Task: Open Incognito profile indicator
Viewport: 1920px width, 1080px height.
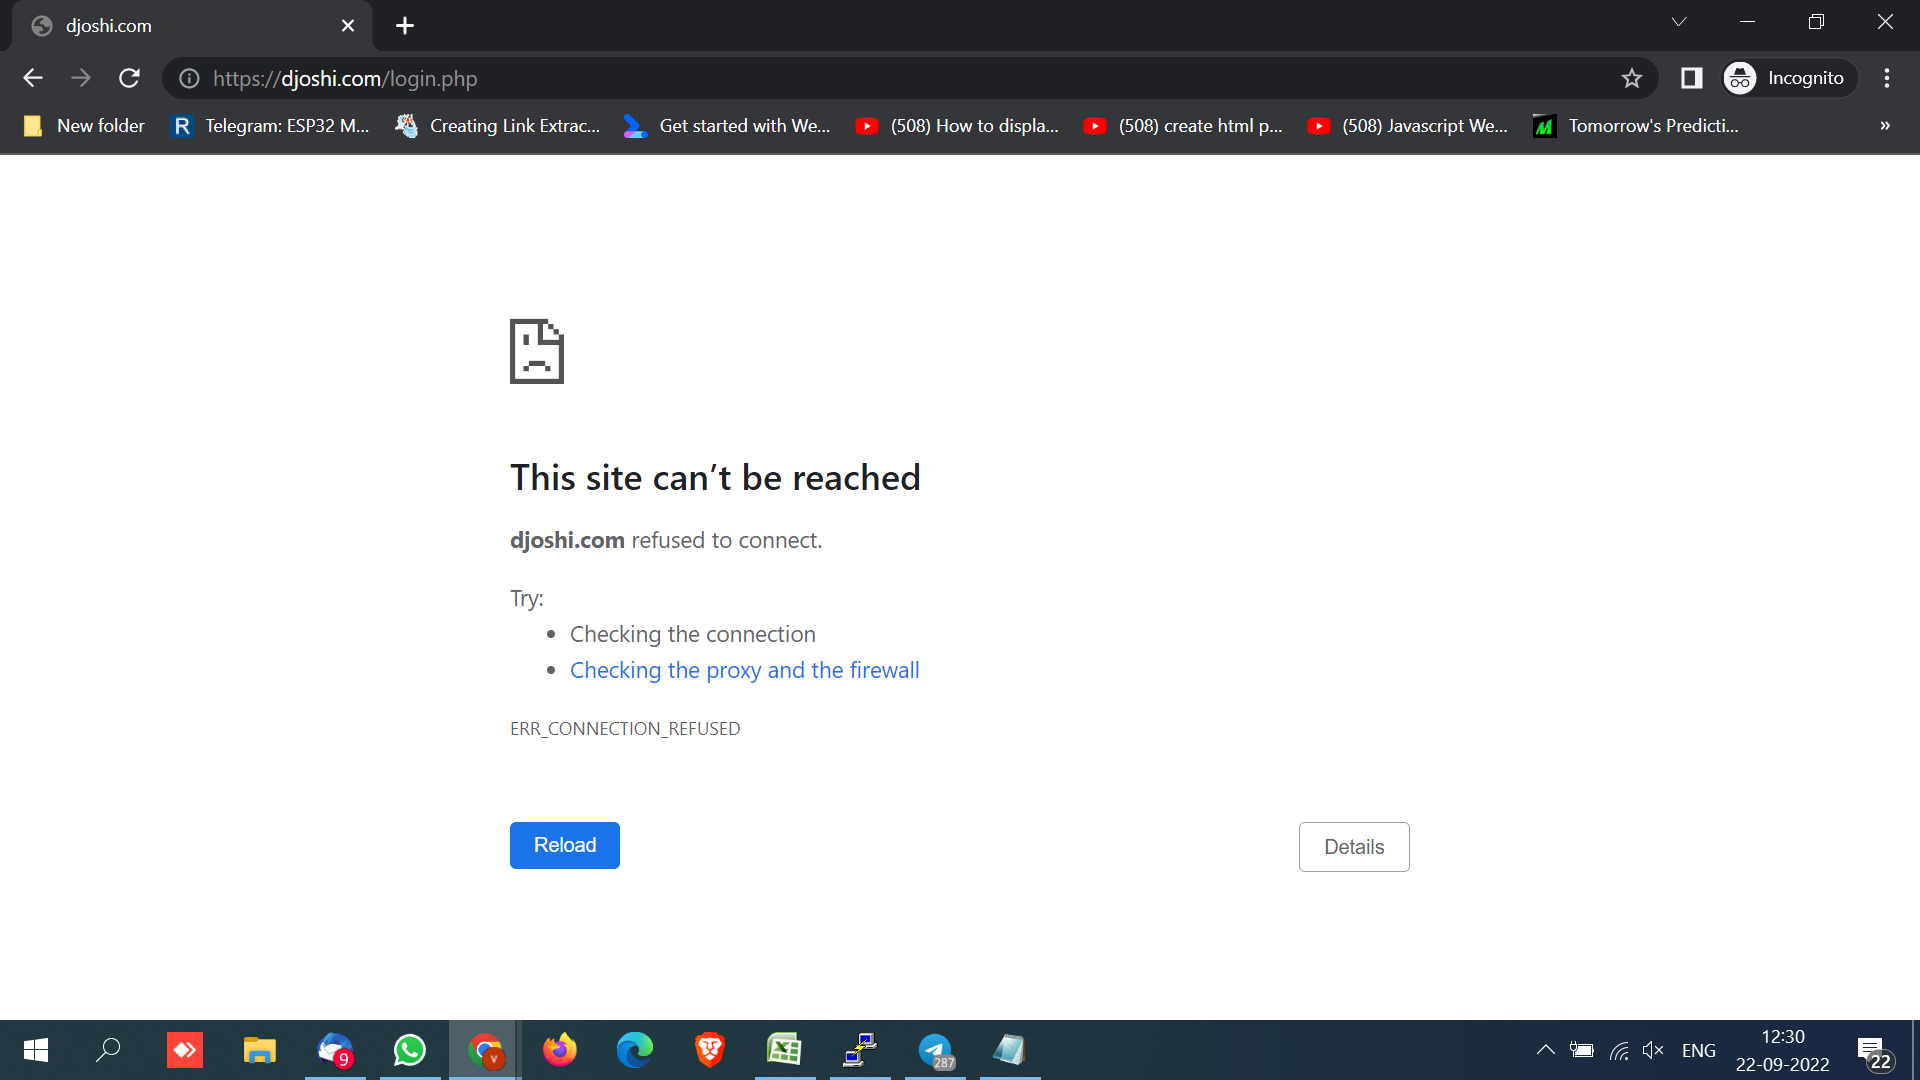Action: click(1787, 78)
